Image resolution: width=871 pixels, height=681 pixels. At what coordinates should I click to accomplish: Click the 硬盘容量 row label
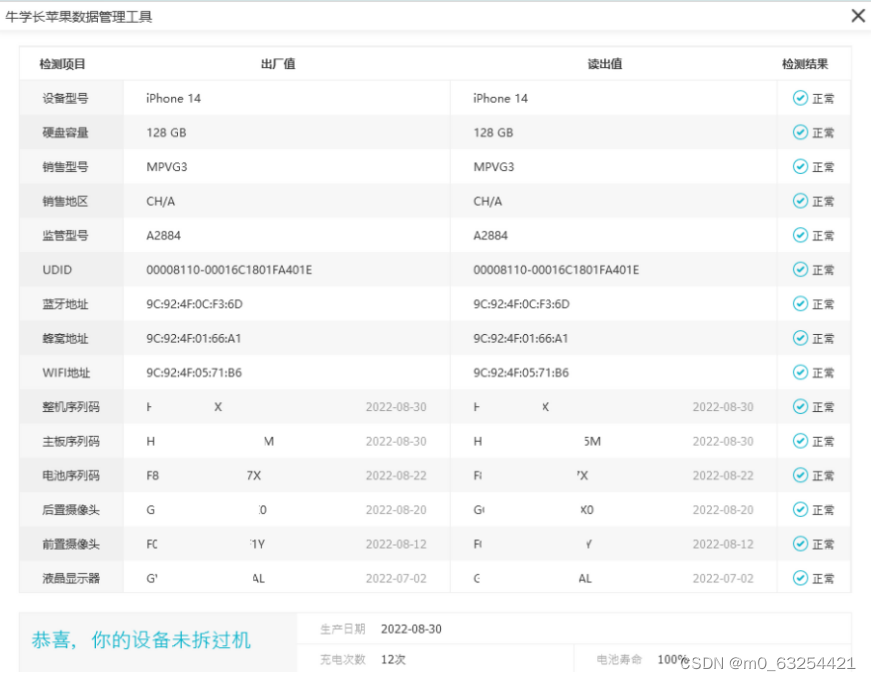click(65, 132)
